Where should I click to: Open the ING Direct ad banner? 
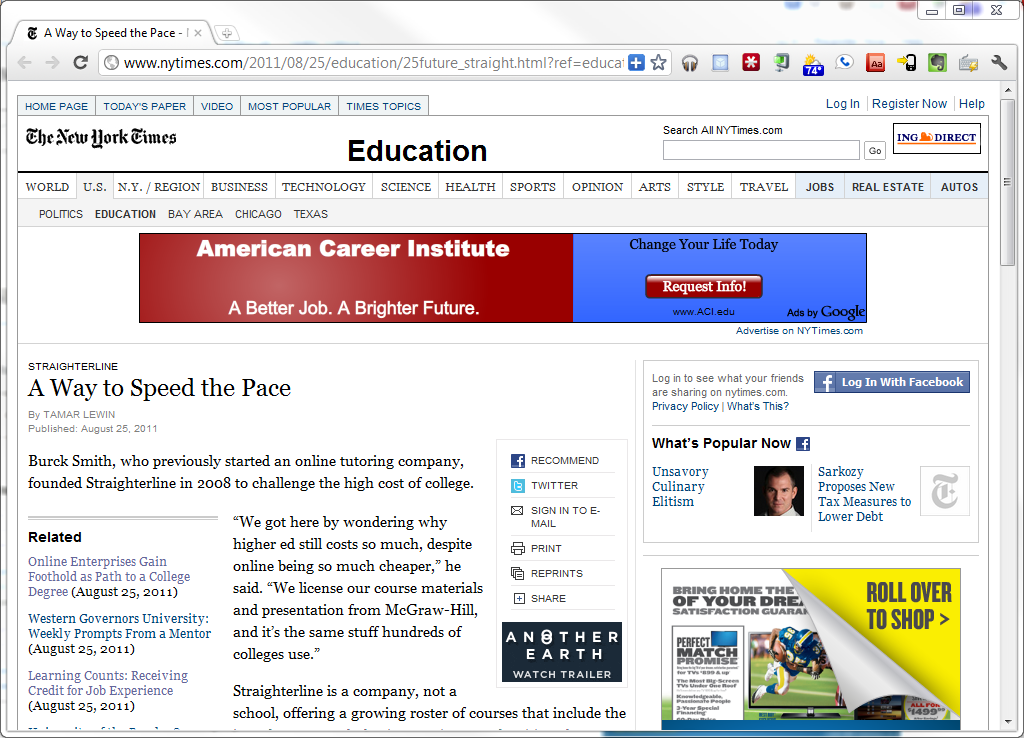(936, 138)
